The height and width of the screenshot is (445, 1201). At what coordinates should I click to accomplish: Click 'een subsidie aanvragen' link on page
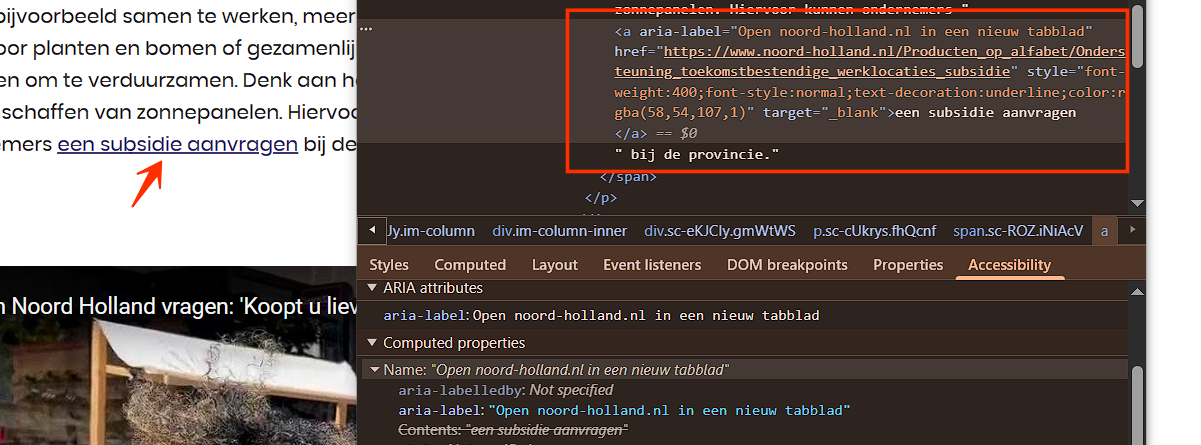(177, 144)
